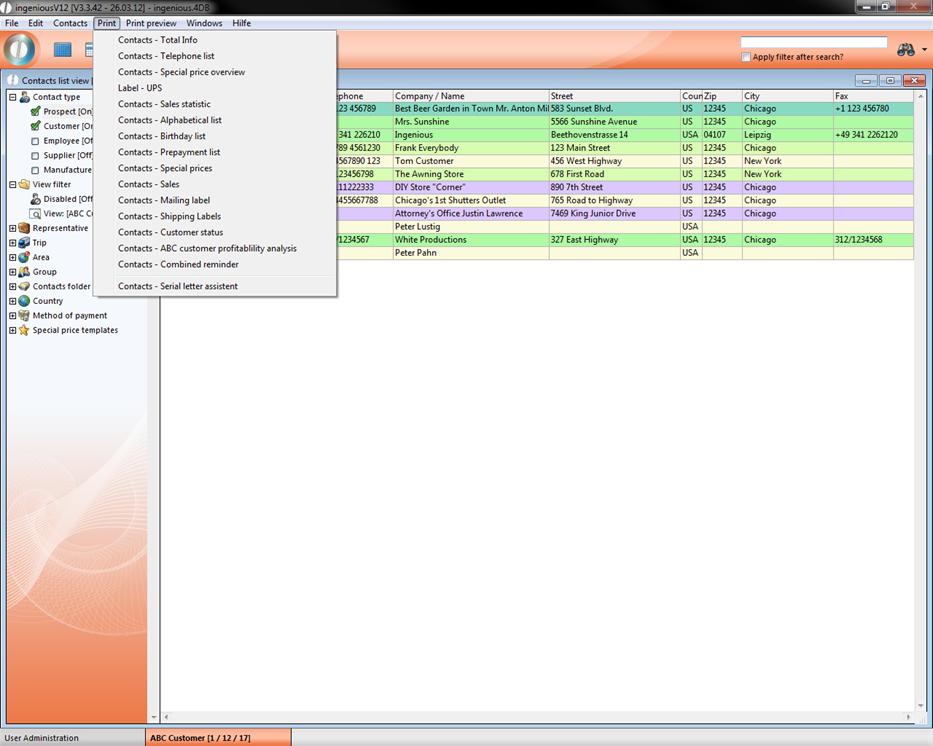Click the Company / Name column header

pyautogui.click(x=430, y=96)
